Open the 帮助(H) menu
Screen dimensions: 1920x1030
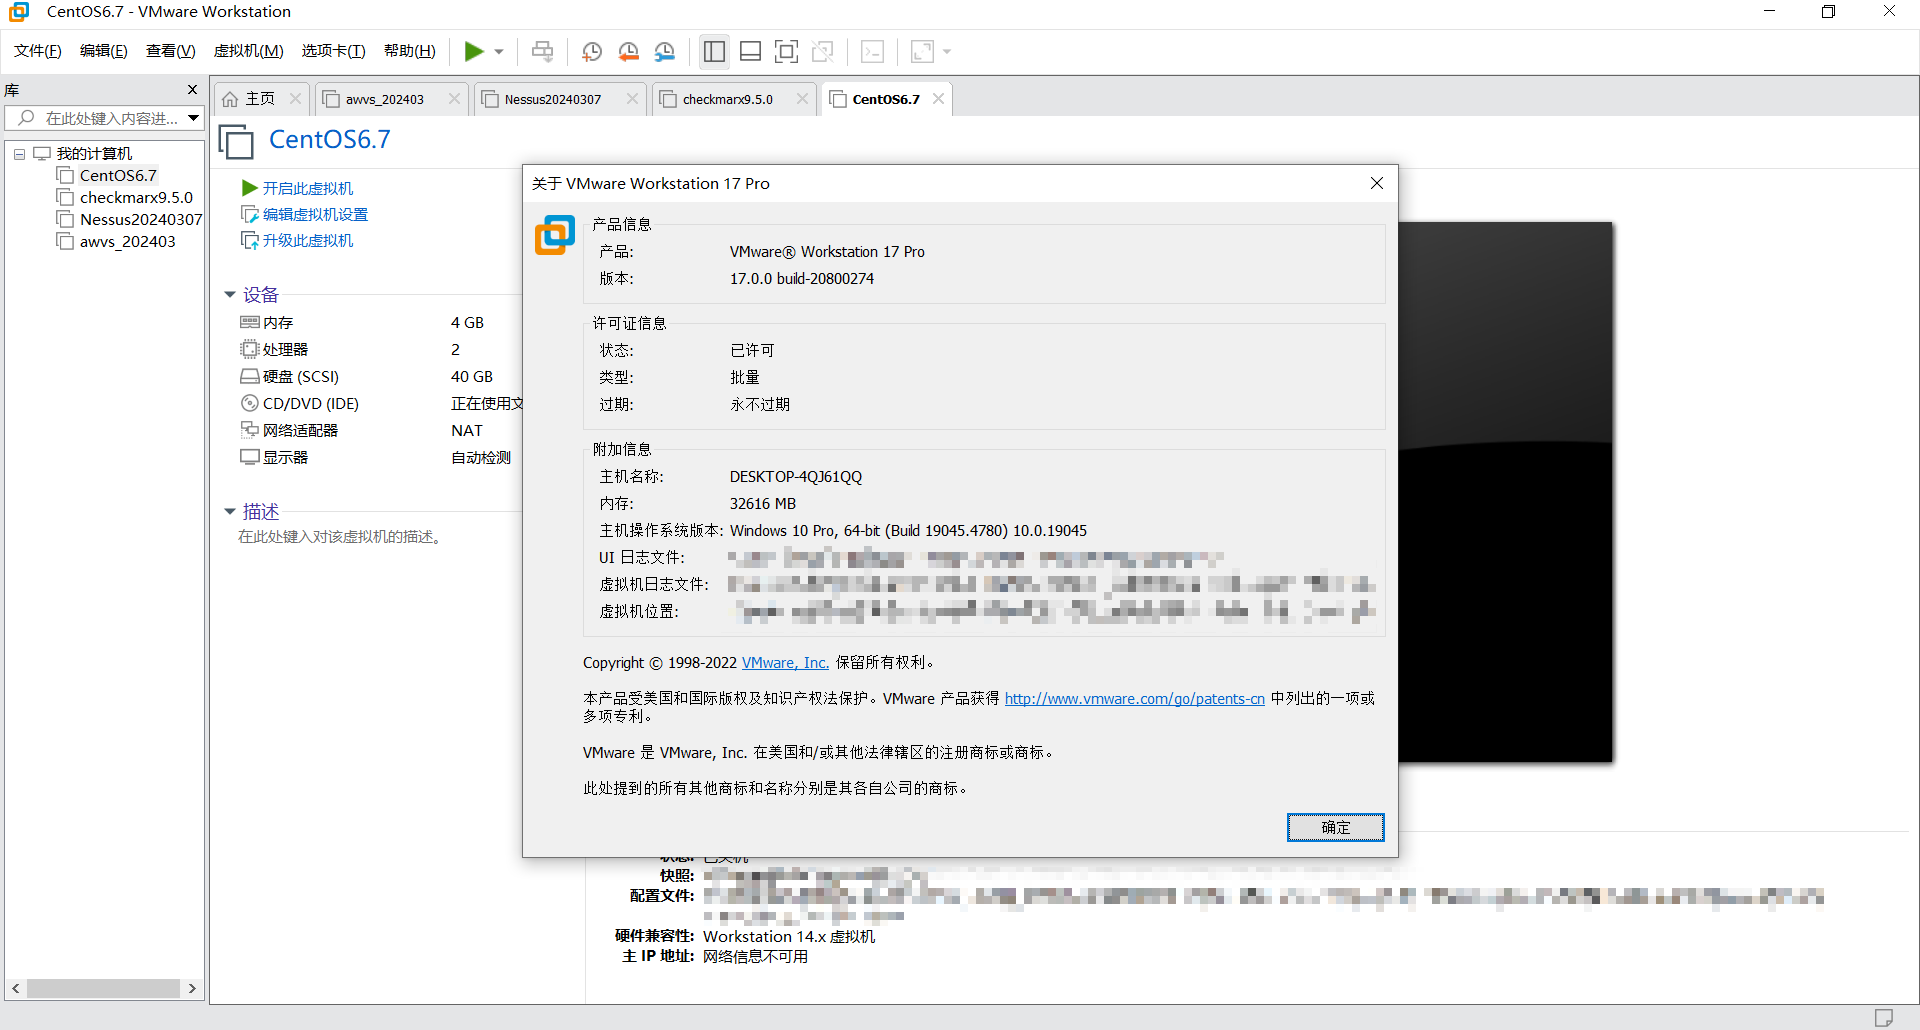pyautogui.click(x=410, y=51)
